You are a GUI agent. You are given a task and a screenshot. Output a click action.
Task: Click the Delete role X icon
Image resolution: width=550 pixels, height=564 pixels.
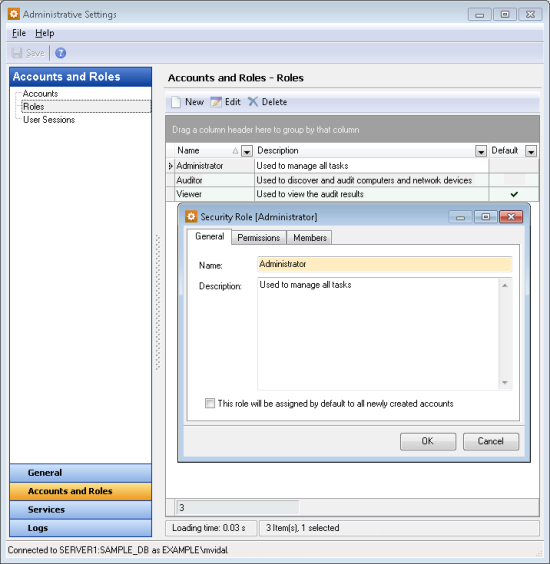pos(253,102)
